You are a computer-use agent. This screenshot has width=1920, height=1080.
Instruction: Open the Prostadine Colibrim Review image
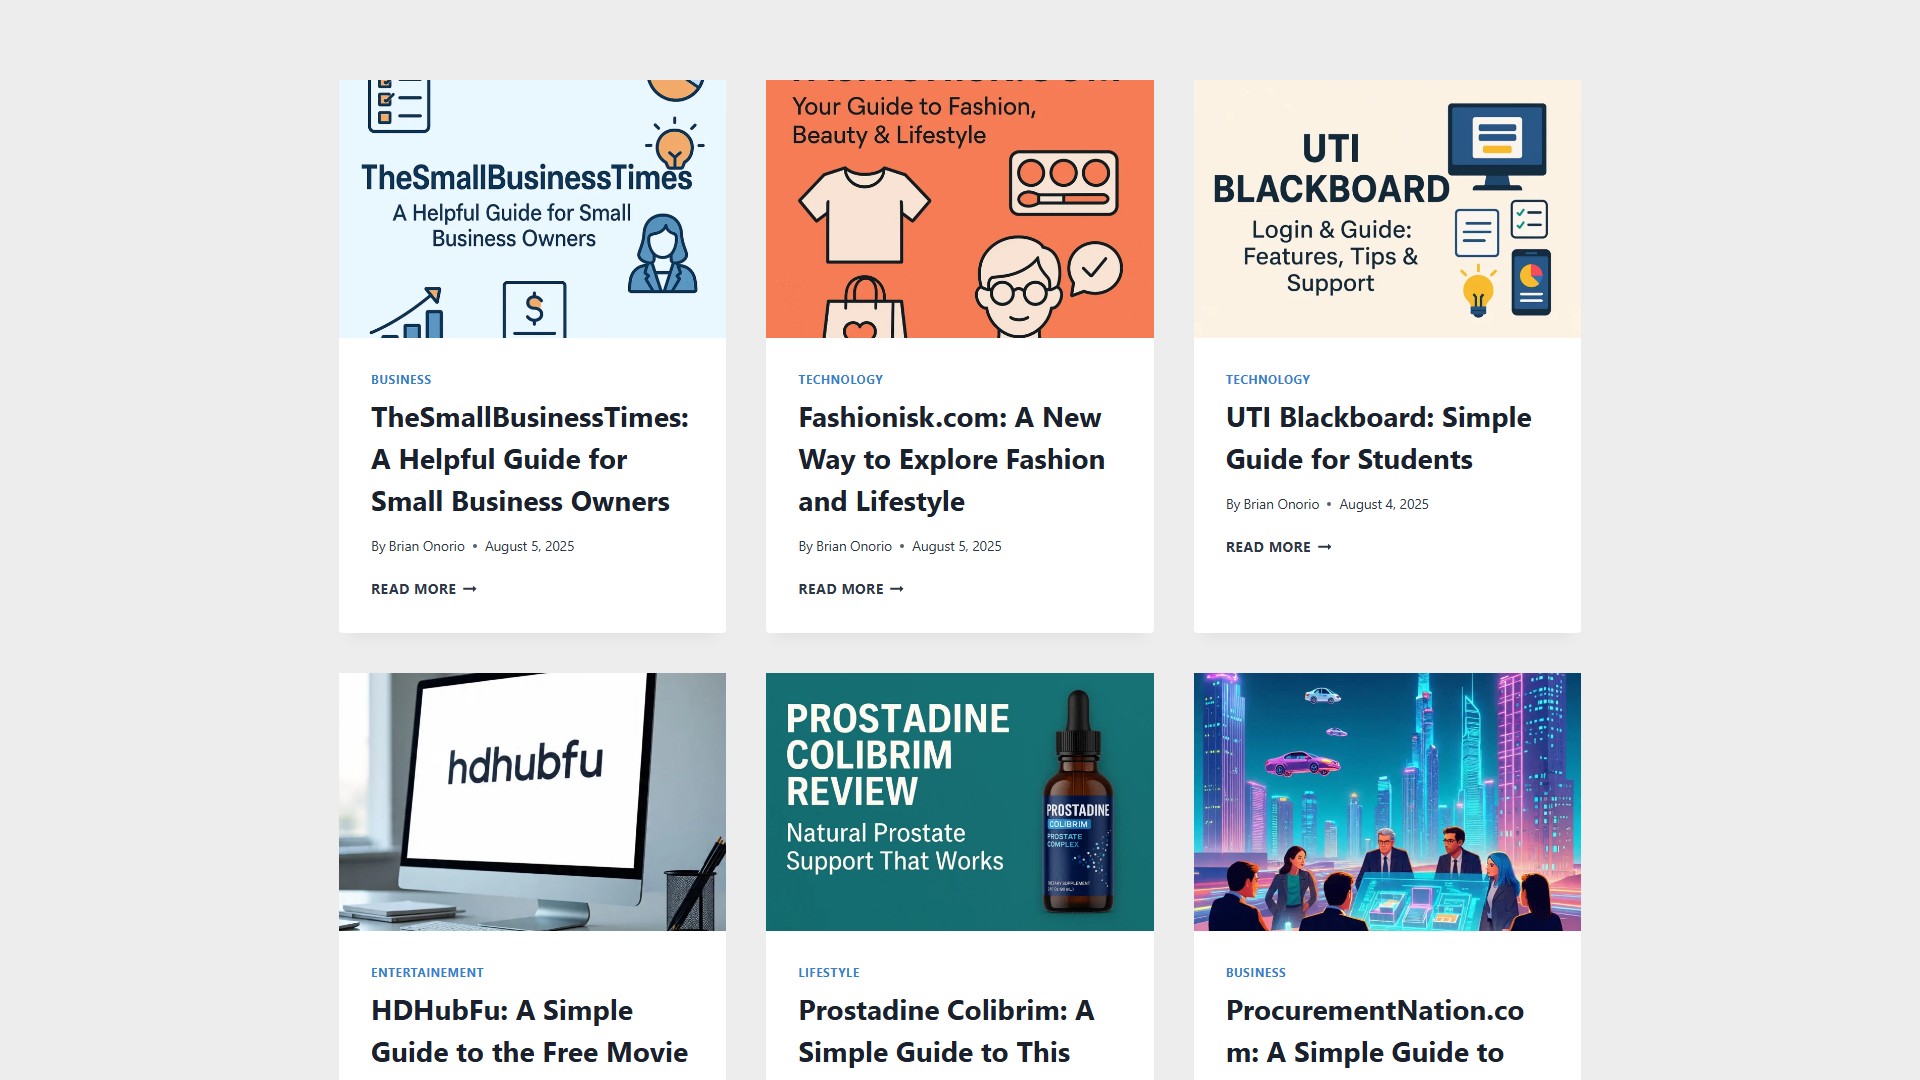pos(959,802)
